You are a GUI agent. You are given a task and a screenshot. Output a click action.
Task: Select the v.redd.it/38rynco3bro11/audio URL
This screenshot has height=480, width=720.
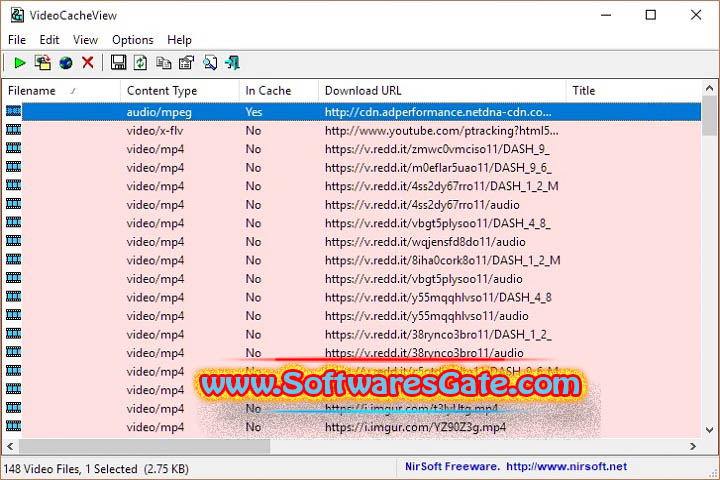(424, 353)
